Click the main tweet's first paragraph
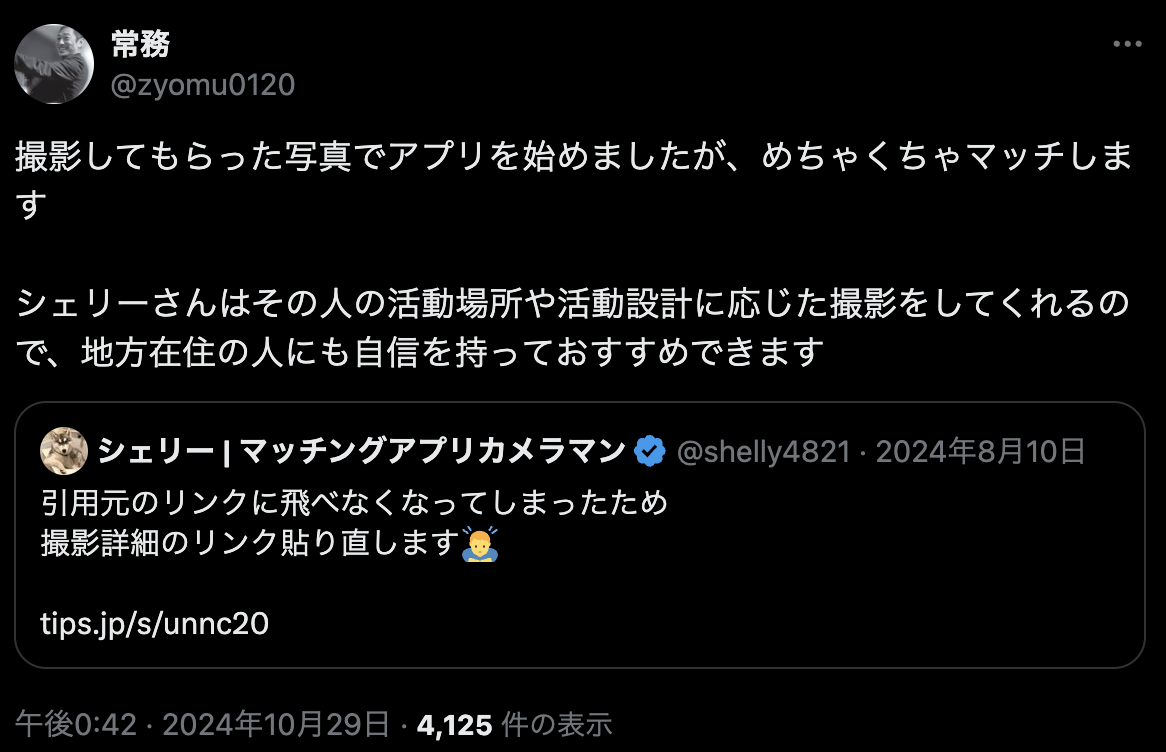Screen dimensions: 1166x752 [x=574, y=181]
